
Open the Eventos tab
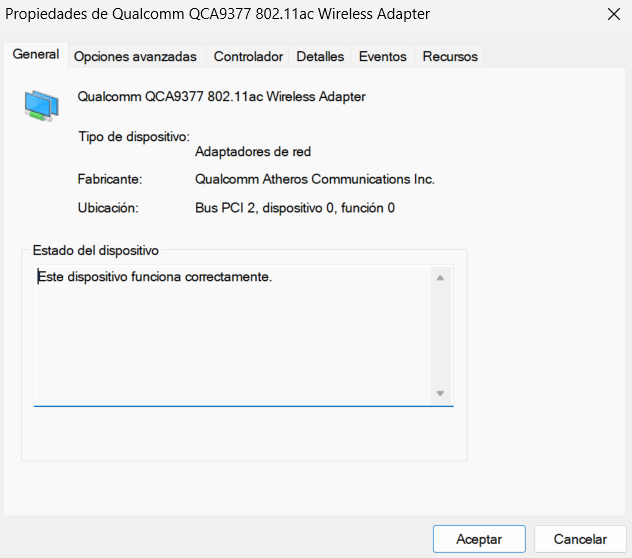coord(383,56)
